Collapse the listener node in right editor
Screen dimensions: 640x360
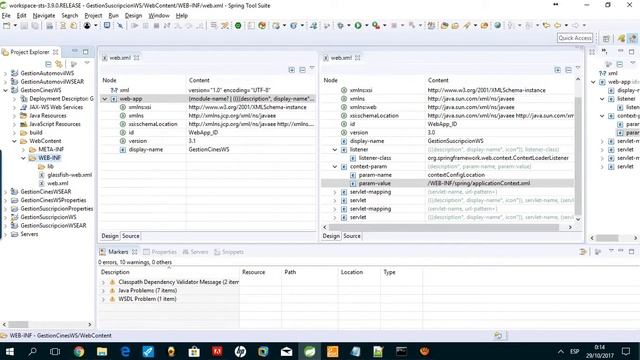pos(335,150)
